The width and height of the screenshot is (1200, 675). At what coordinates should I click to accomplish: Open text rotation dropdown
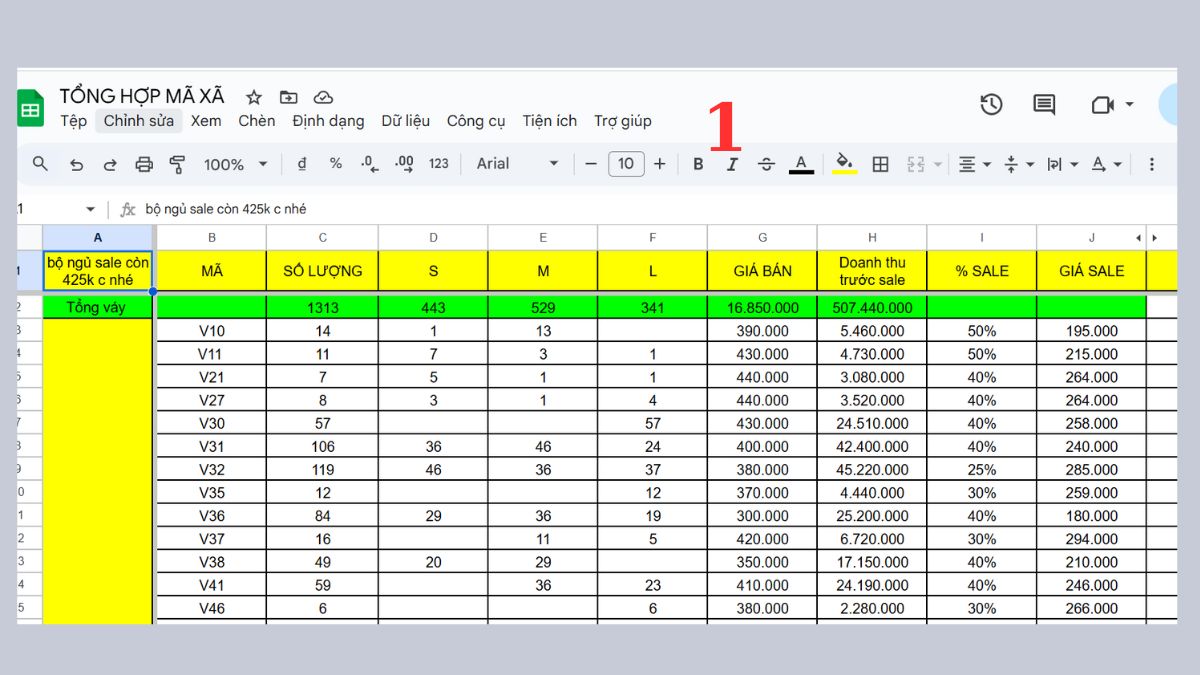1106,164
